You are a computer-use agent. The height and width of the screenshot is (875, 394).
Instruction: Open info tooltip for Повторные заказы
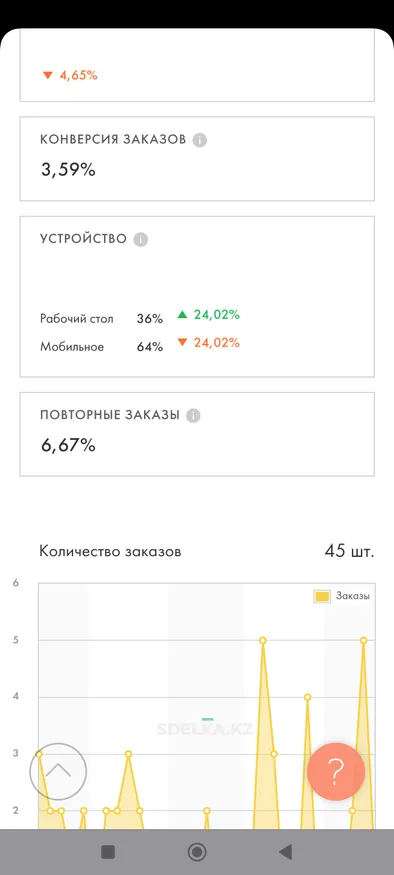point(193,416)
